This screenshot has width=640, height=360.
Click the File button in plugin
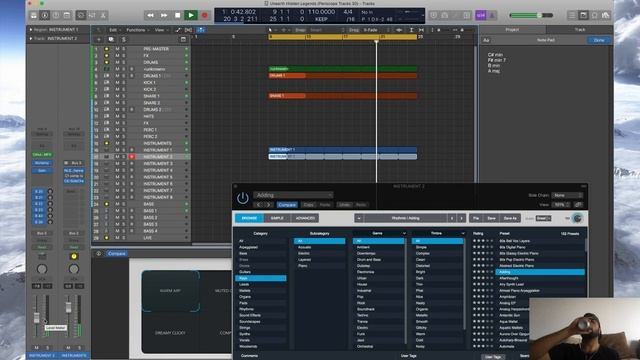(x=476, y=218)
